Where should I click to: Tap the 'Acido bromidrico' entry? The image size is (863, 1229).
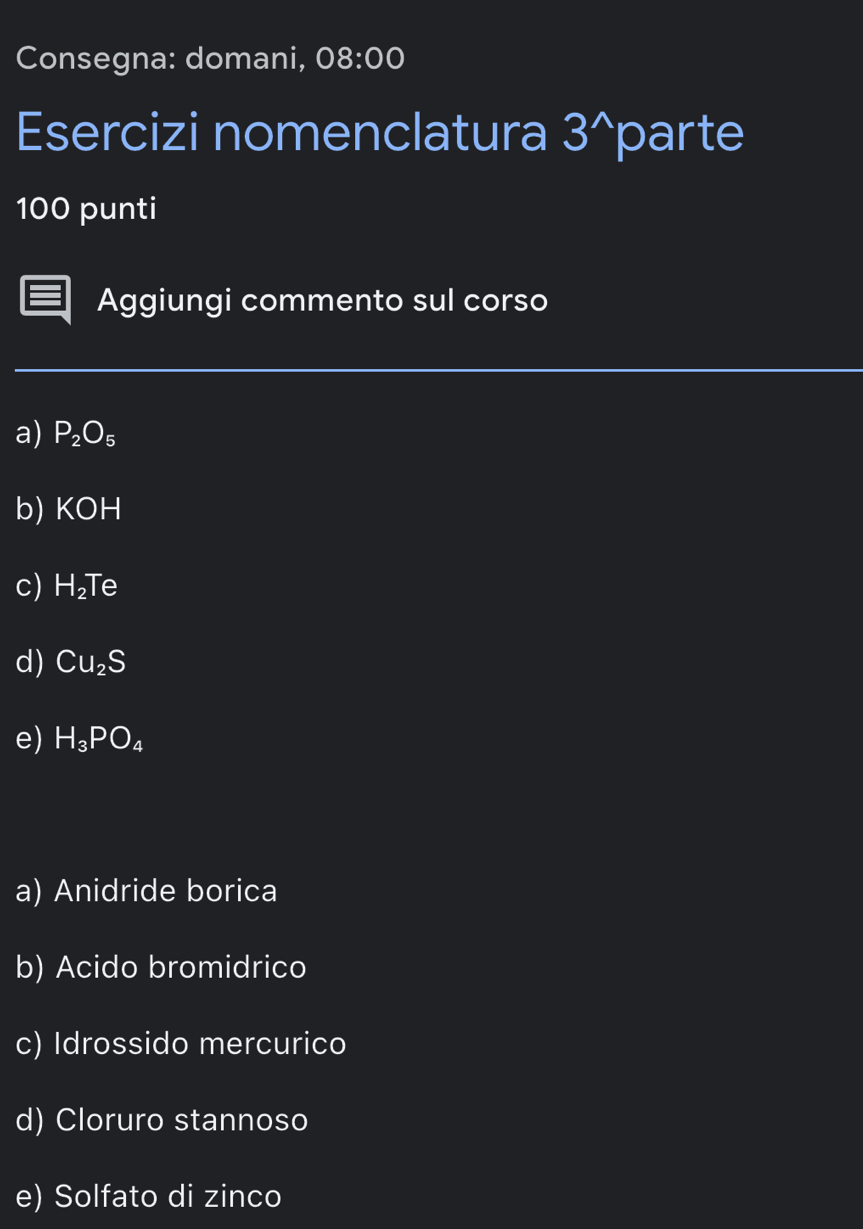(x=181, y=967)
